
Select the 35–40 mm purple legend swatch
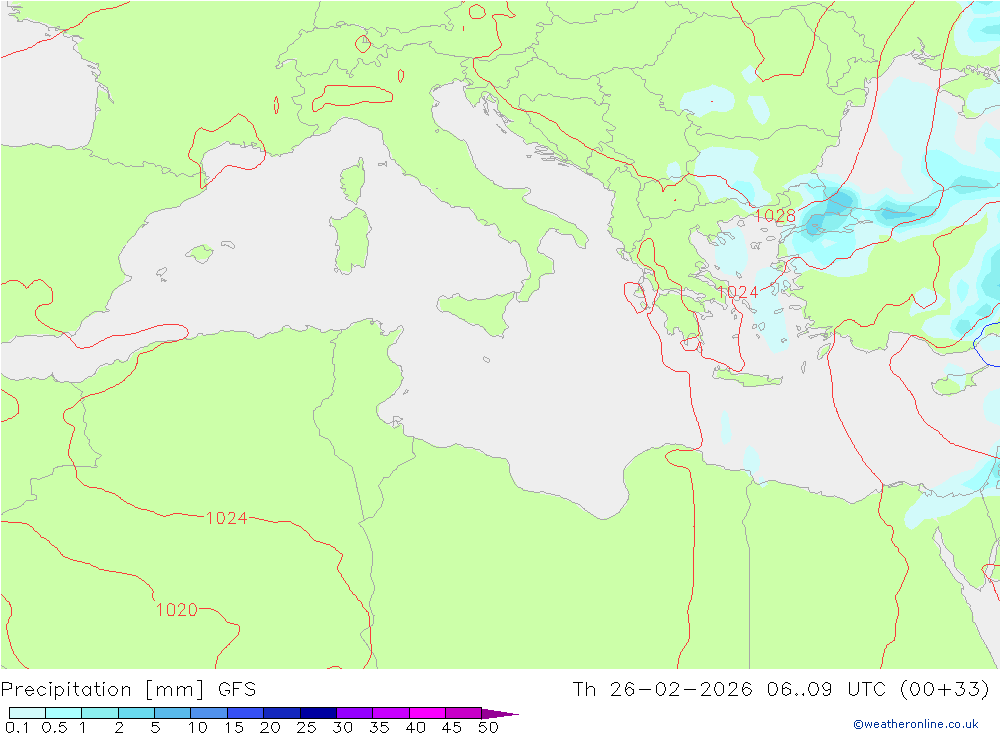pos(391,713)
